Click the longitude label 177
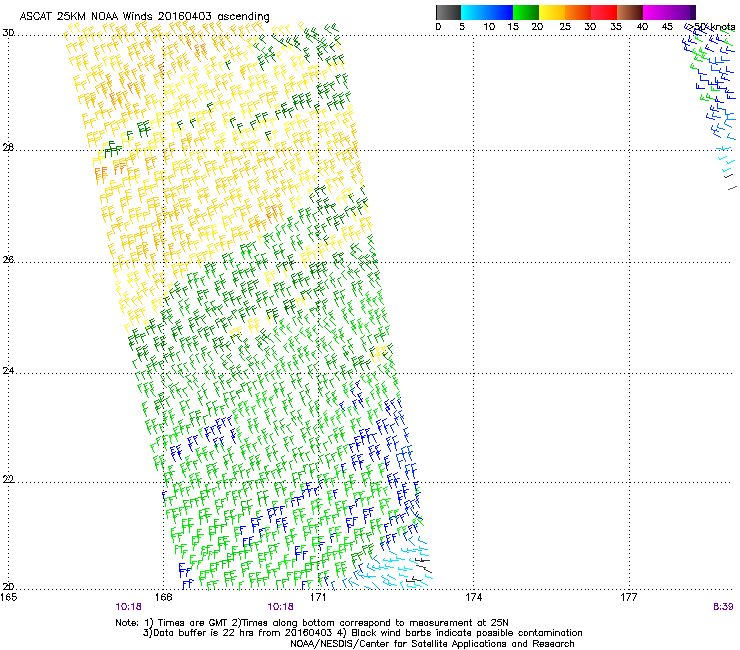The height and width of the screenshot is (650, 740). click(629, 597)
